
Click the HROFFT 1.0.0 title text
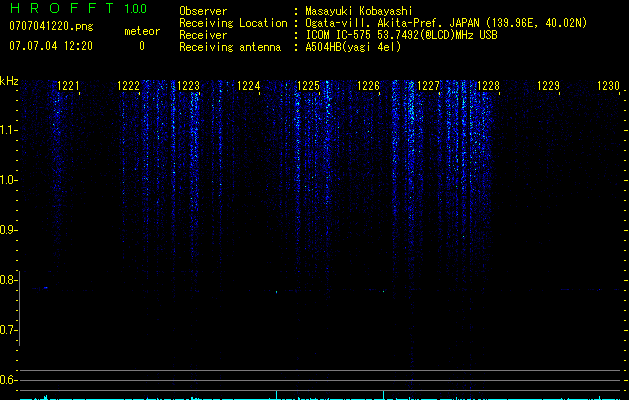coord(78,8)
